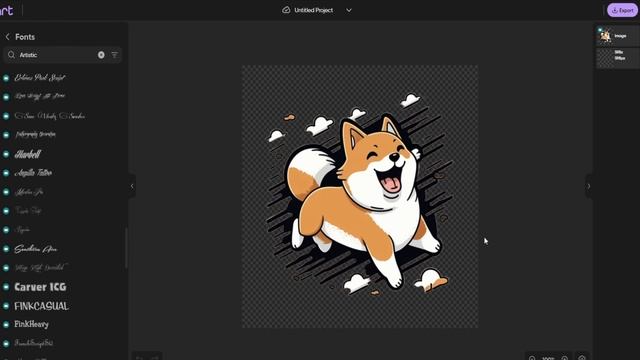The image size is (640, 360).
Task: Export the project
Action: click(622, 10)
